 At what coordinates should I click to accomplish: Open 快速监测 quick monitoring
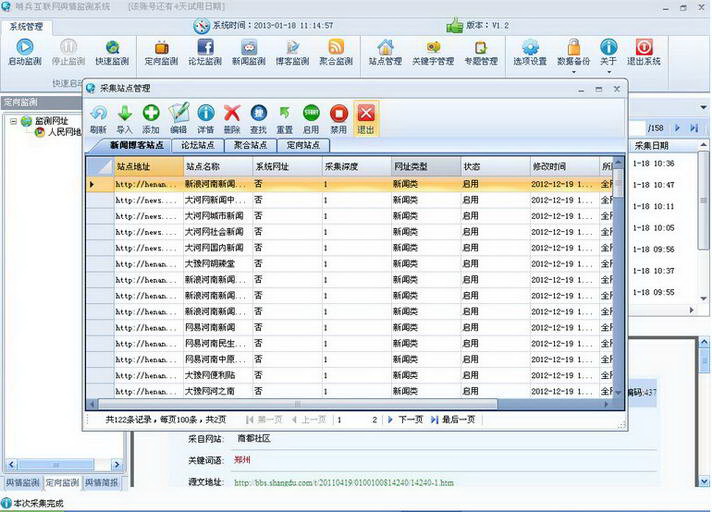(x=112, y=52)
